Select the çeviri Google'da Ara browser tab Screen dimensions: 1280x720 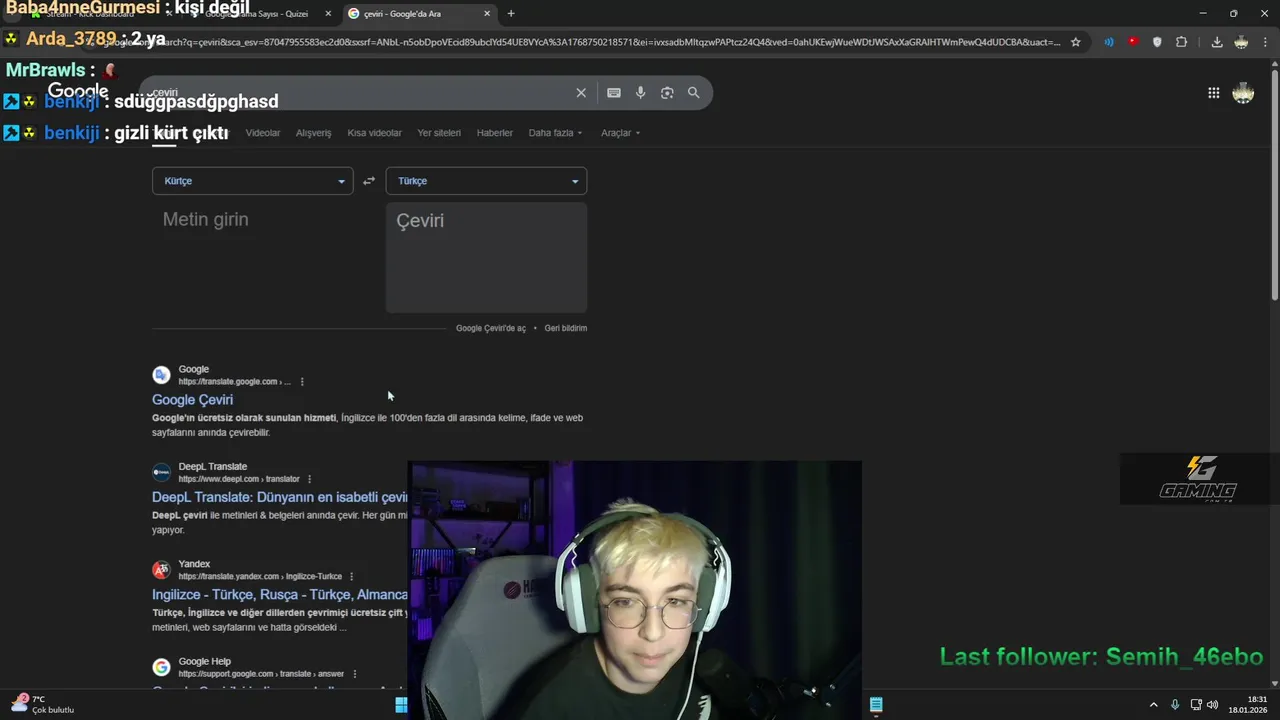(x=420, y=14)
